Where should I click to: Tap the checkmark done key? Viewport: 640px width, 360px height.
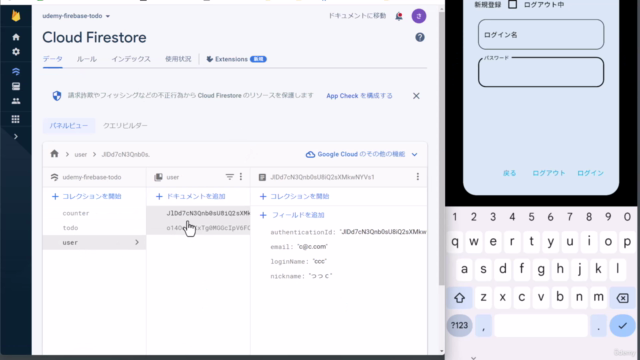tap(622, 325)
